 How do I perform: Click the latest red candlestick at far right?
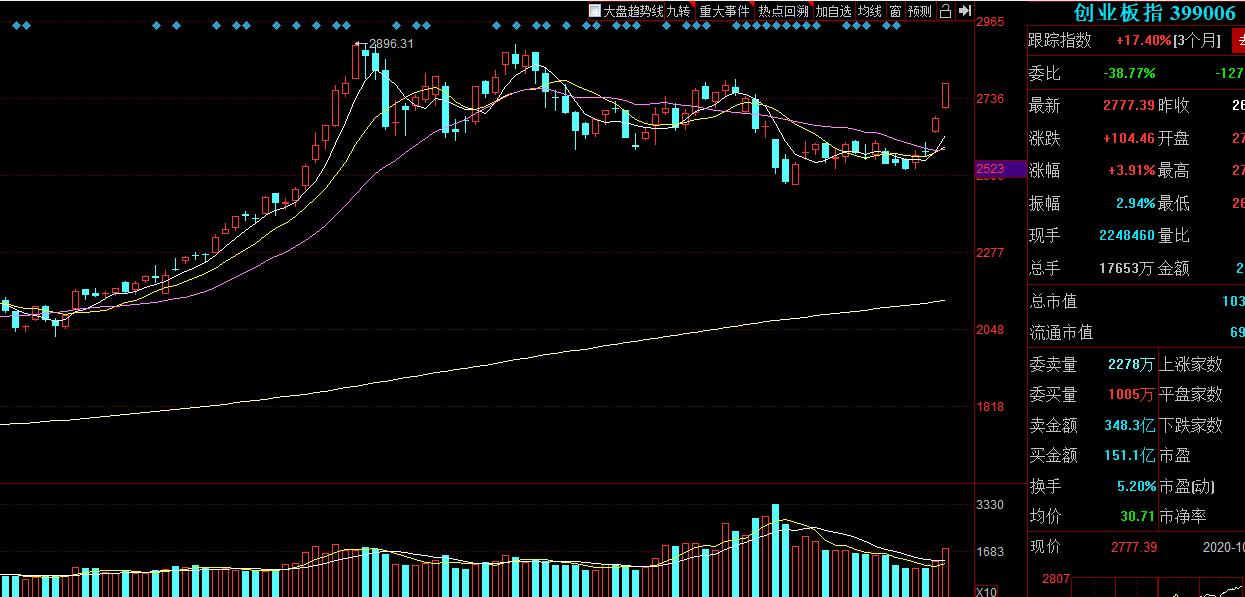(946, 95)
